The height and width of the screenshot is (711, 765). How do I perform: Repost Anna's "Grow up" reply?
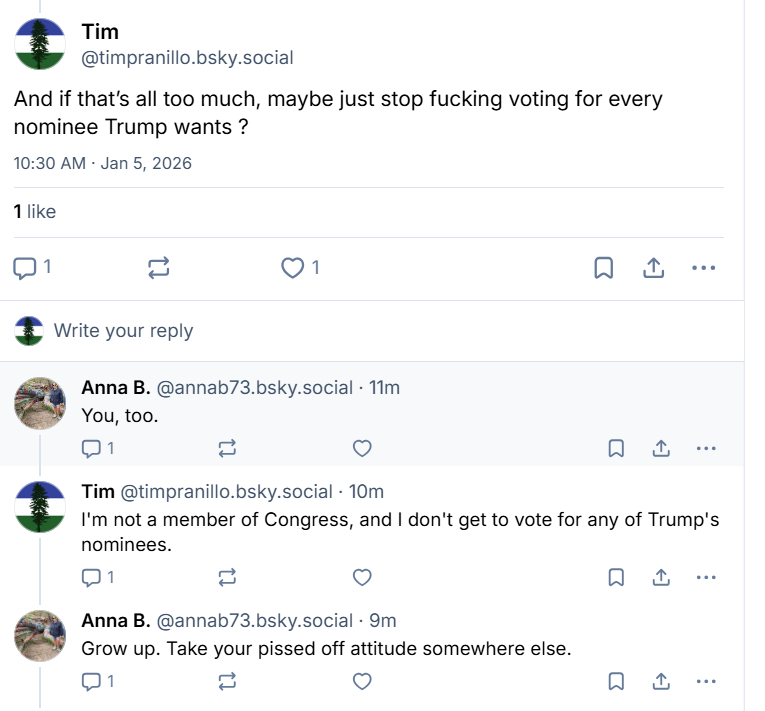227,681
